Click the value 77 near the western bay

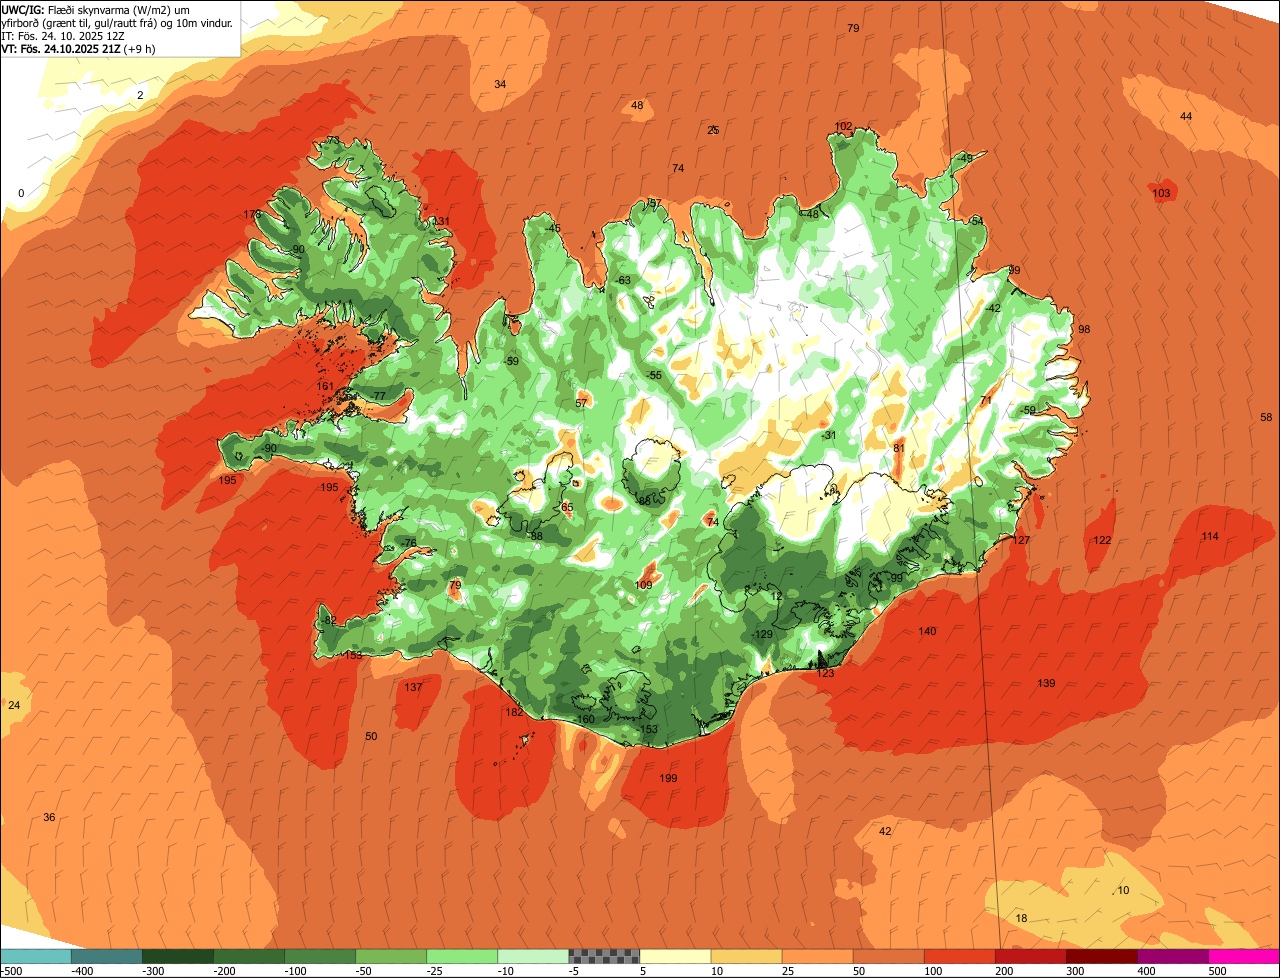[x=379, y=396]
